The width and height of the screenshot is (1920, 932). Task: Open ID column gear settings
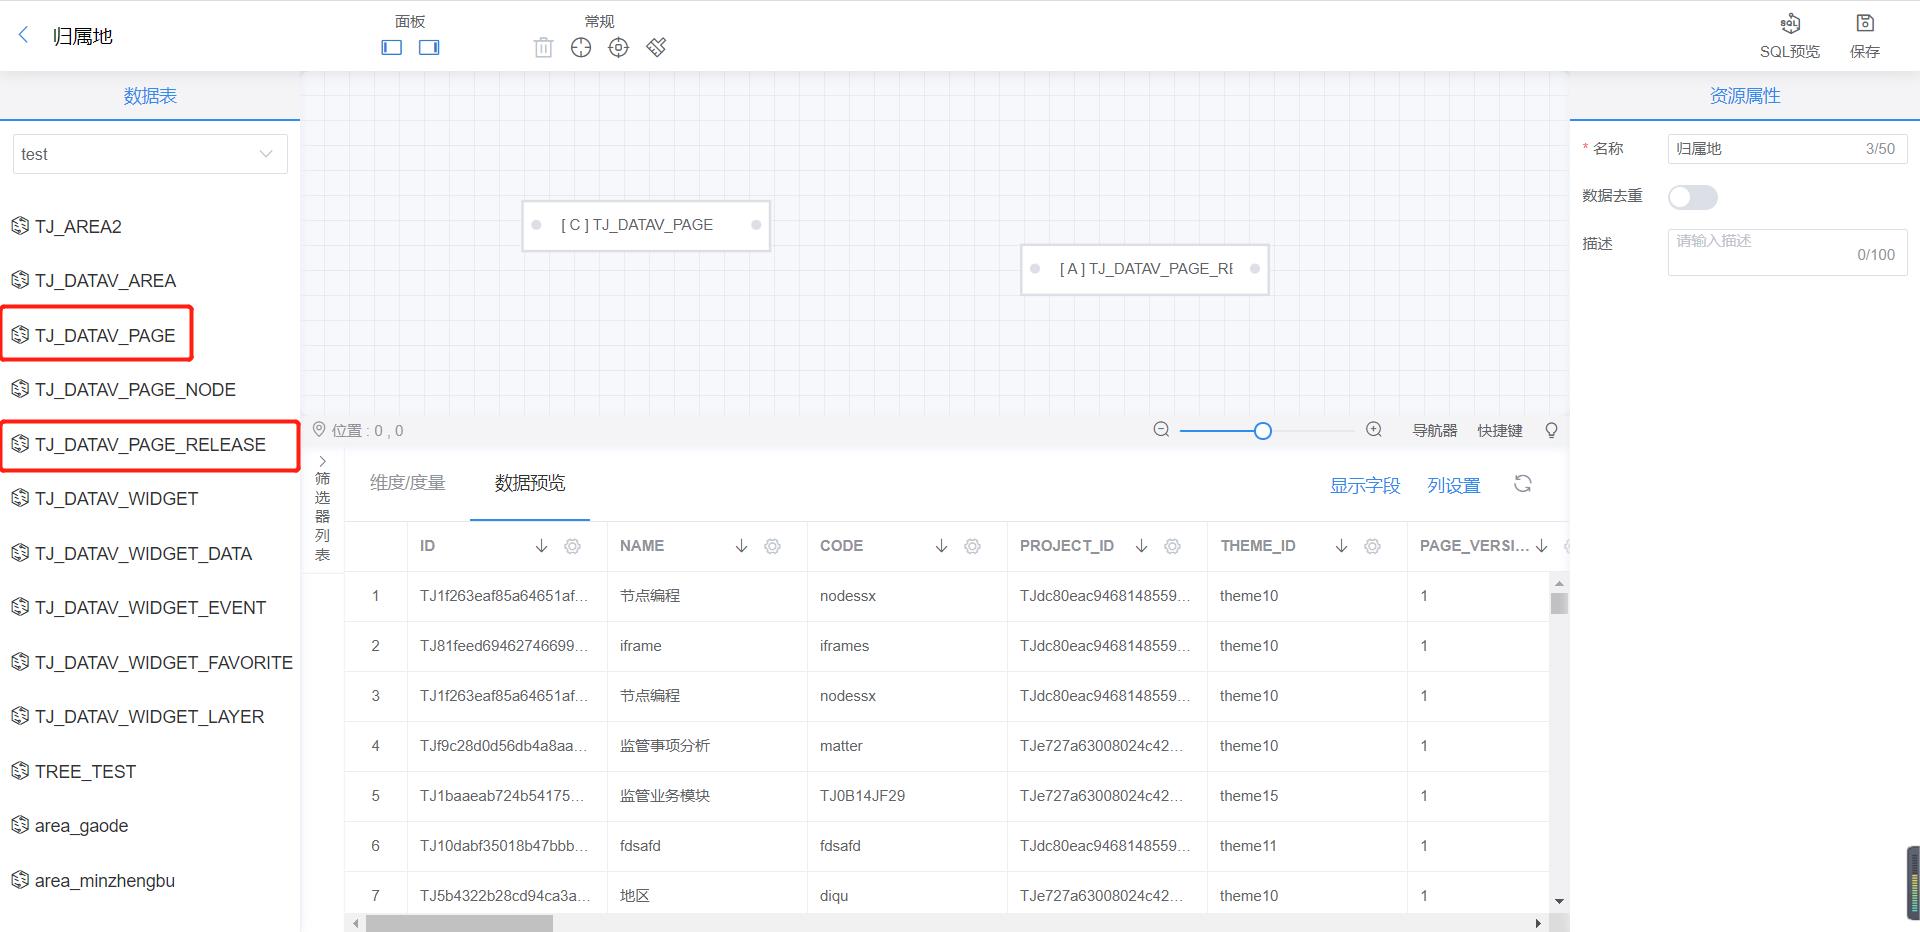[x=572, y=546]
